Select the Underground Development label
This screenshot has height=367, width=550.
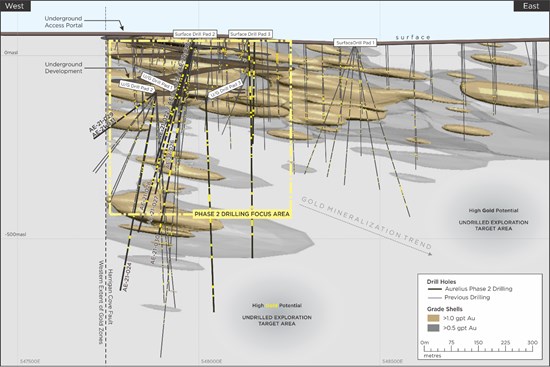[x=63, y=67]
